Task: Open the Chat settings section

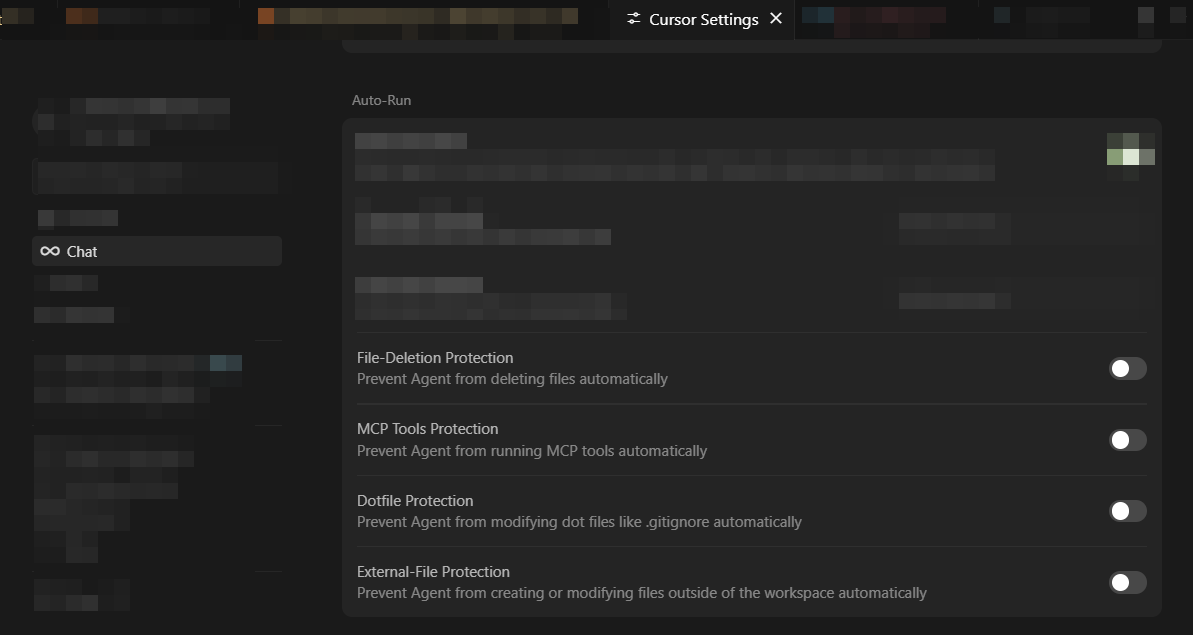Action: [x=157, y=251]
